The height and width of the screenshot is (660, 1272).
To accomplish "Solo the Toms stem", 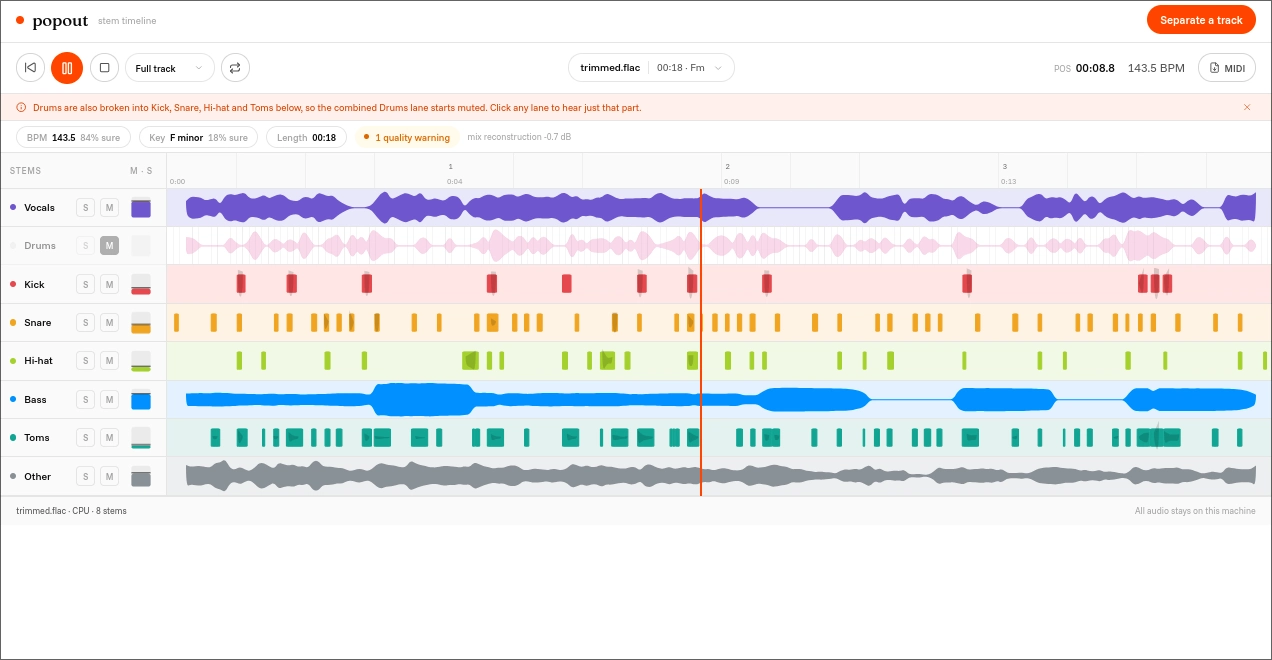I will [86, 438].
